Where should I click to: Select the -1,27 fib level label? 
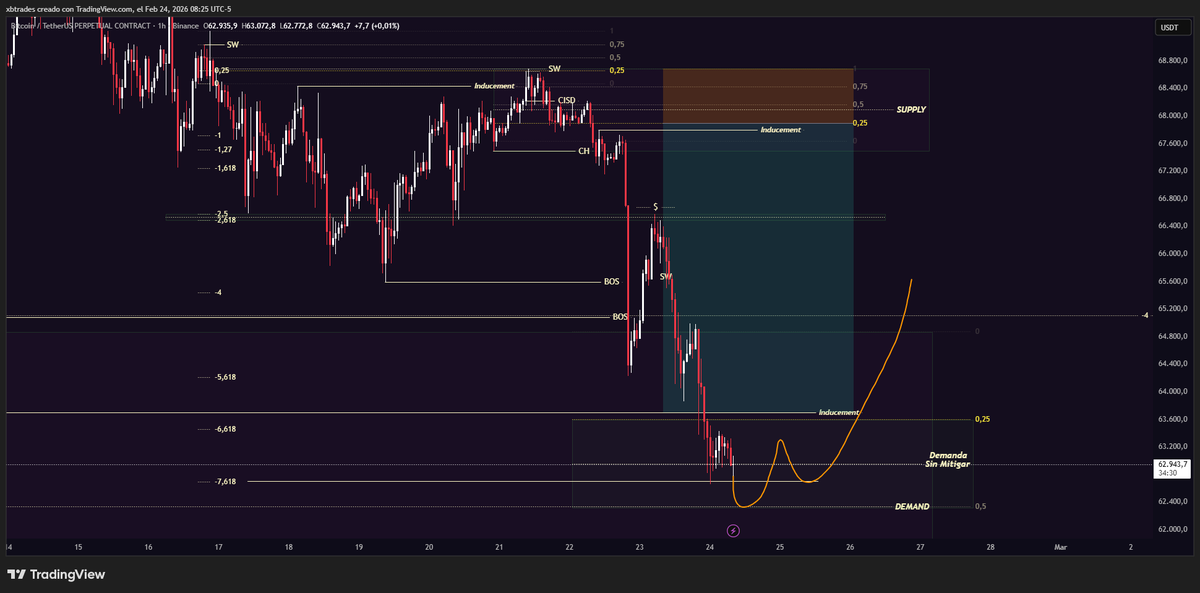point(222,150)
